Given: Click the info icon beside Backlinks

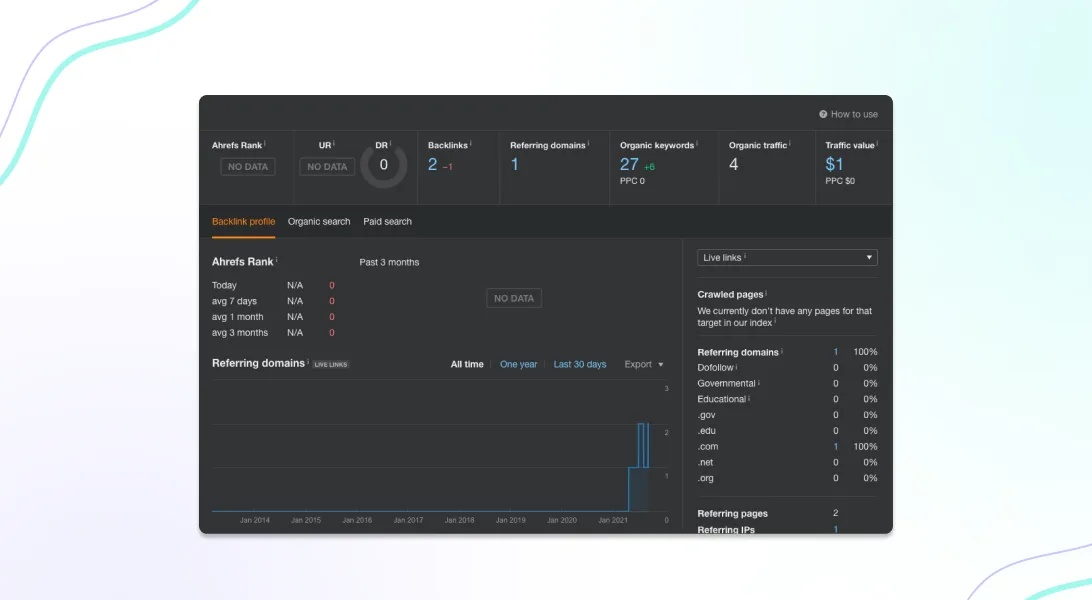Looking at the screenshot, I should tap(471, 143).
